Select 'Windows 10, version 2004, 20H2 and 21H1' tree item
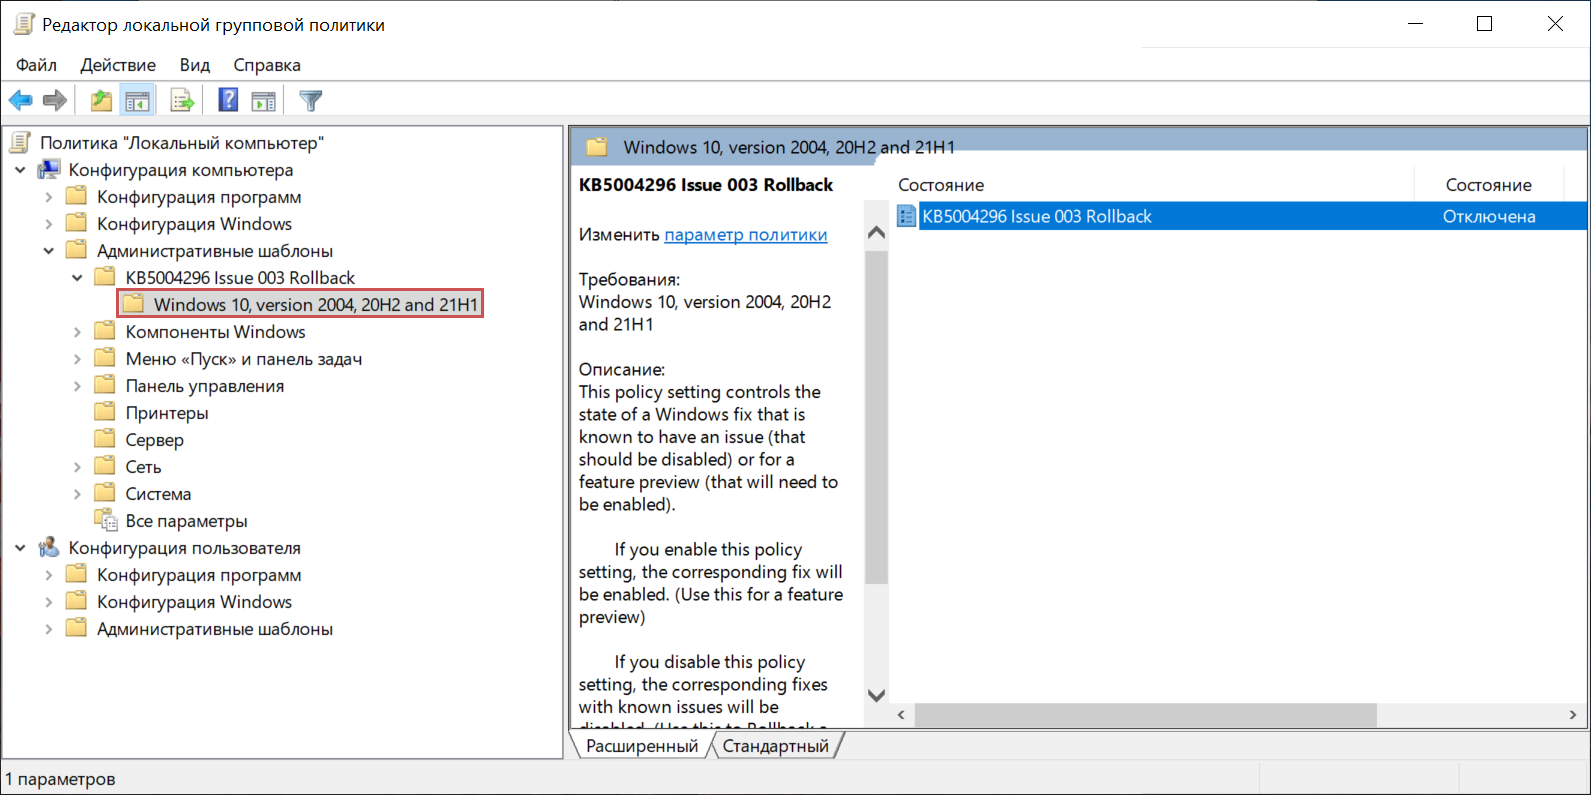 316,304
